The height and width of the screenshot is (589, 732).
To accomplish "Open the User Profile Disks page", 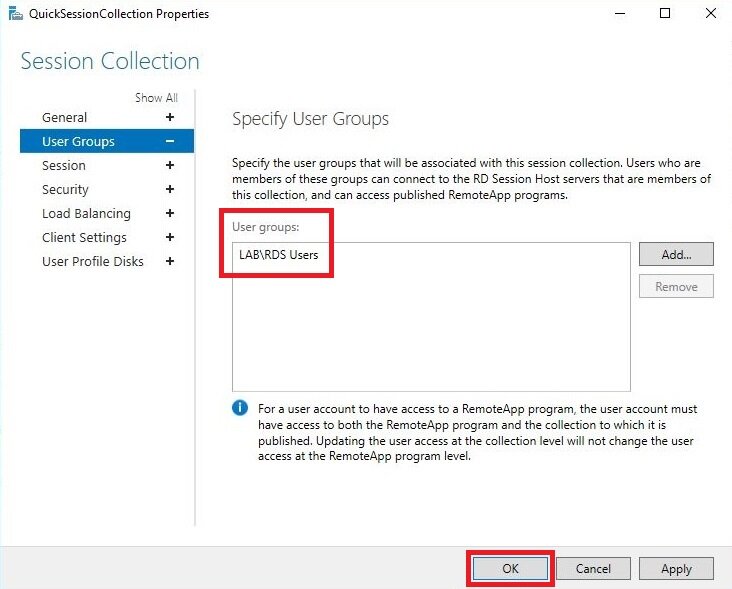I will click(x=92, y=261).
